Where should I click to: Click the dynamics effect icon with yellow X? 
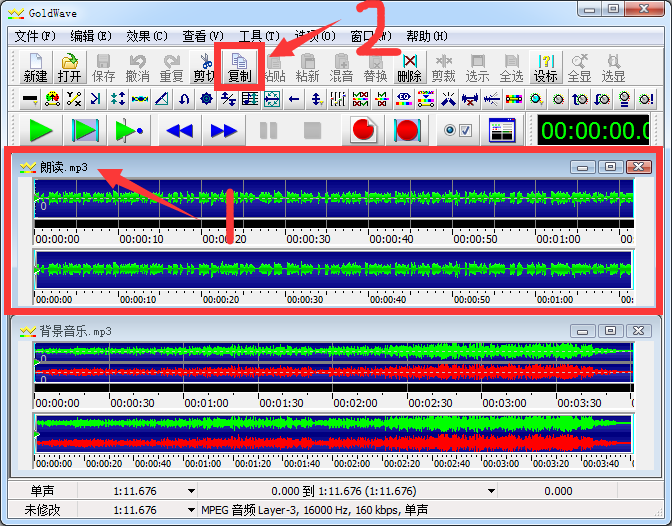click(x=74, y=99)
